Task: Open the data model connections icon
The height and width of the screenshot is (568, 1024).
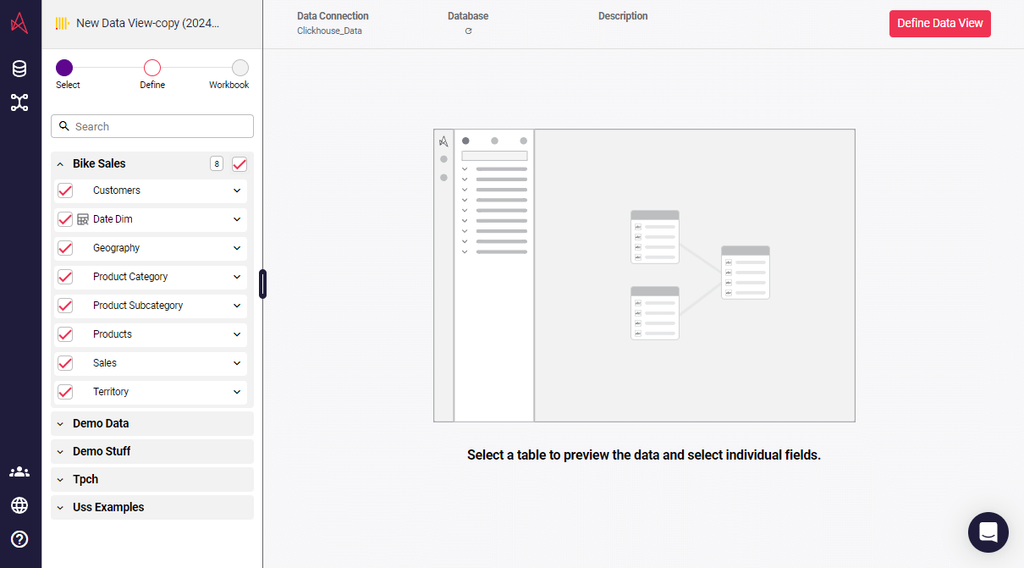Action: click(19, 102)
